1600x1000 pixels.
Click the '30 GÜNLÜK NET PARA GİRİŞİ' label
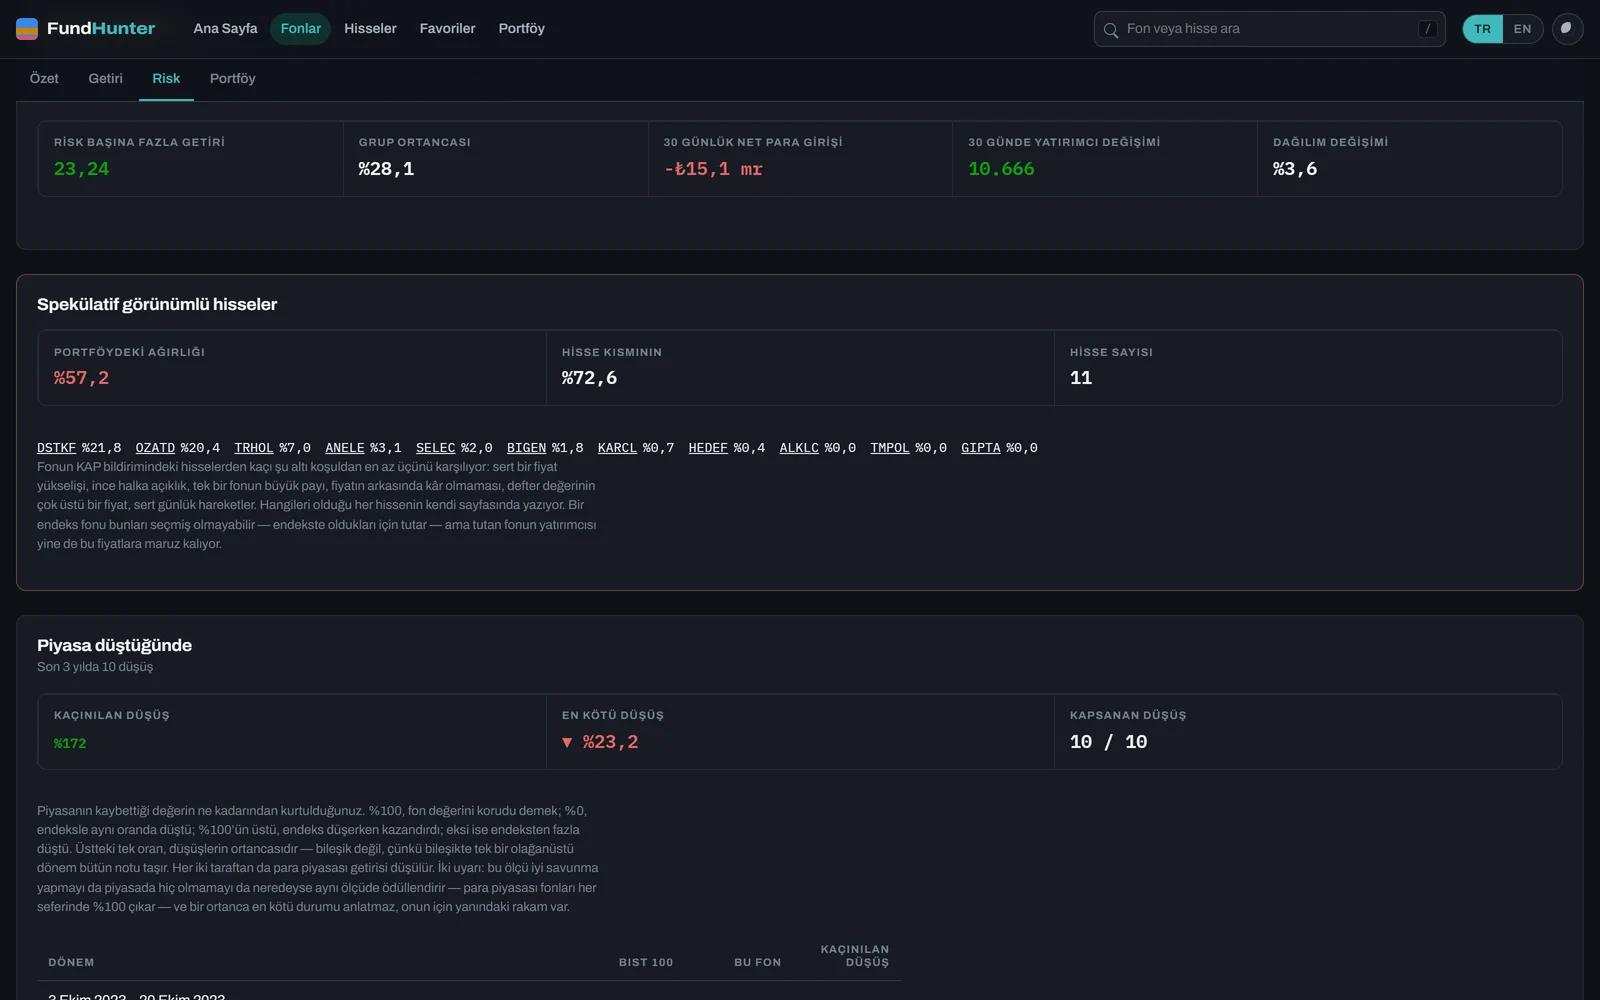753,142
